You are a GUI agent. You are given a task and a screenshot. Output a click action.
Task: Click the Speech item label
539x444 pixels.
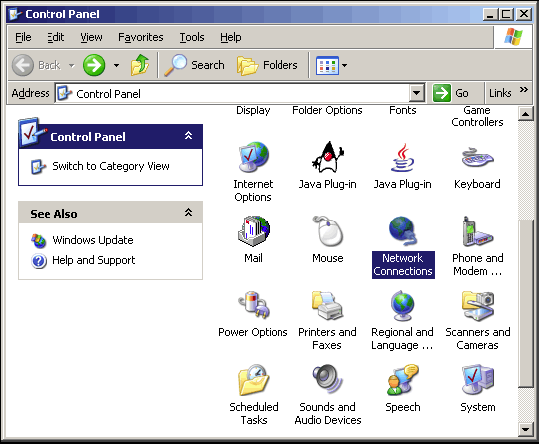pos(403,407)
